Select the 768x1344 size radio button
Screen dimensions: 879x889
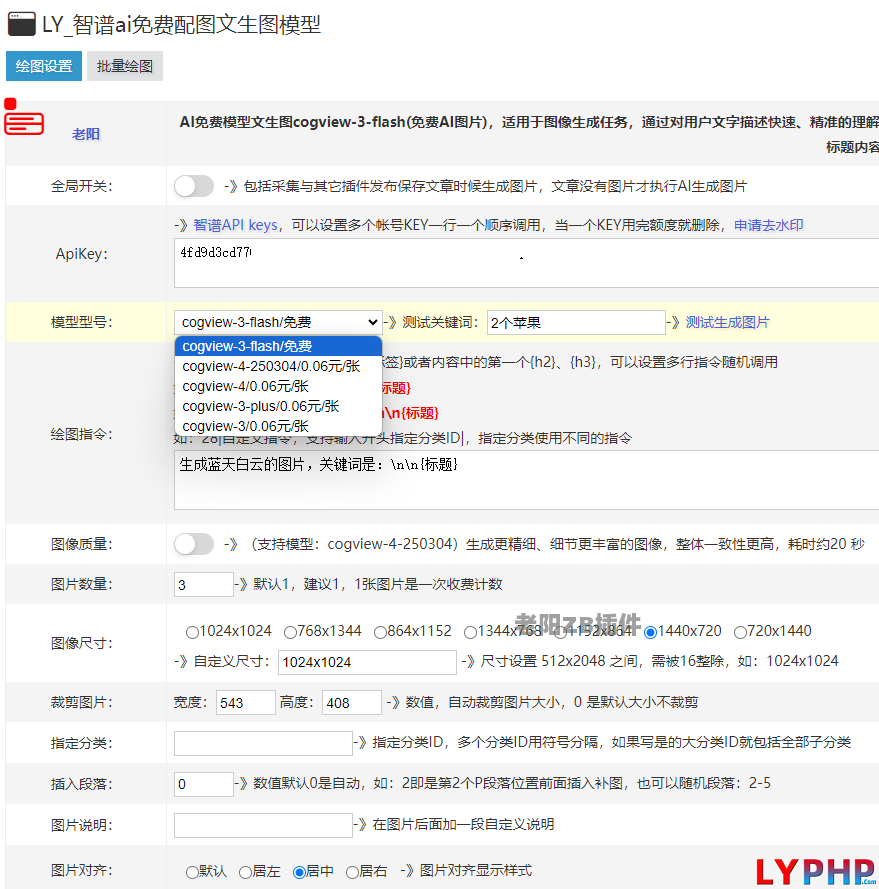(290, 632)
